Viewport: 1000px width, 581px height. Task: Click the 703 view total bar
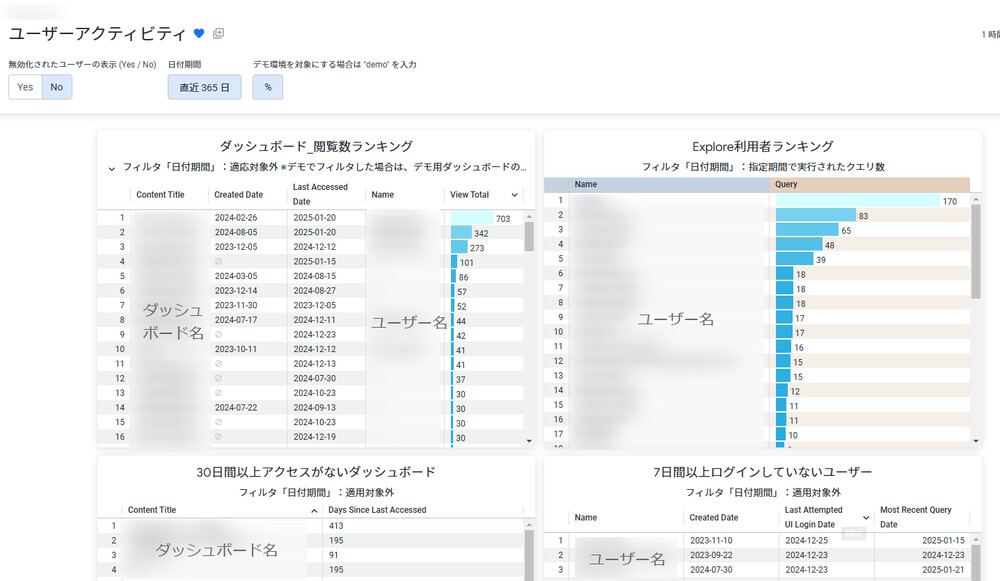click(471, 218)
